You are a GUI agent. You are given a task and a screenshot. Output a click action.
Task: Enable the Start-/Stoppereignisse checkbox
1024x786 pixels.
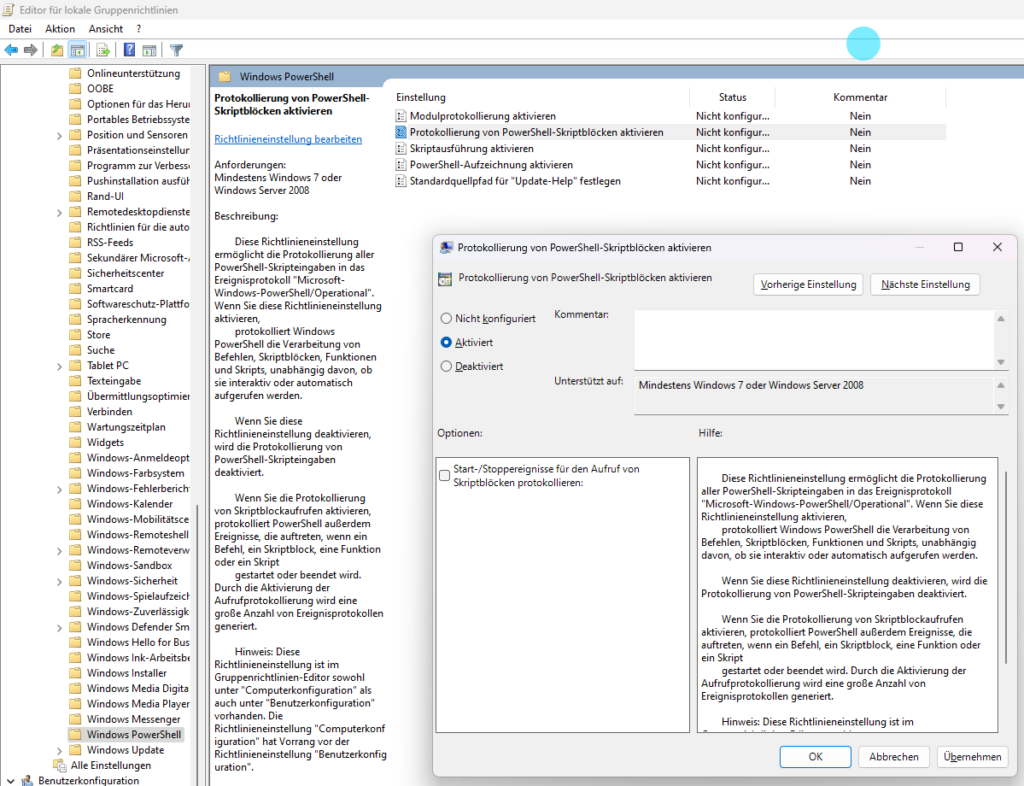pos(444,475)
